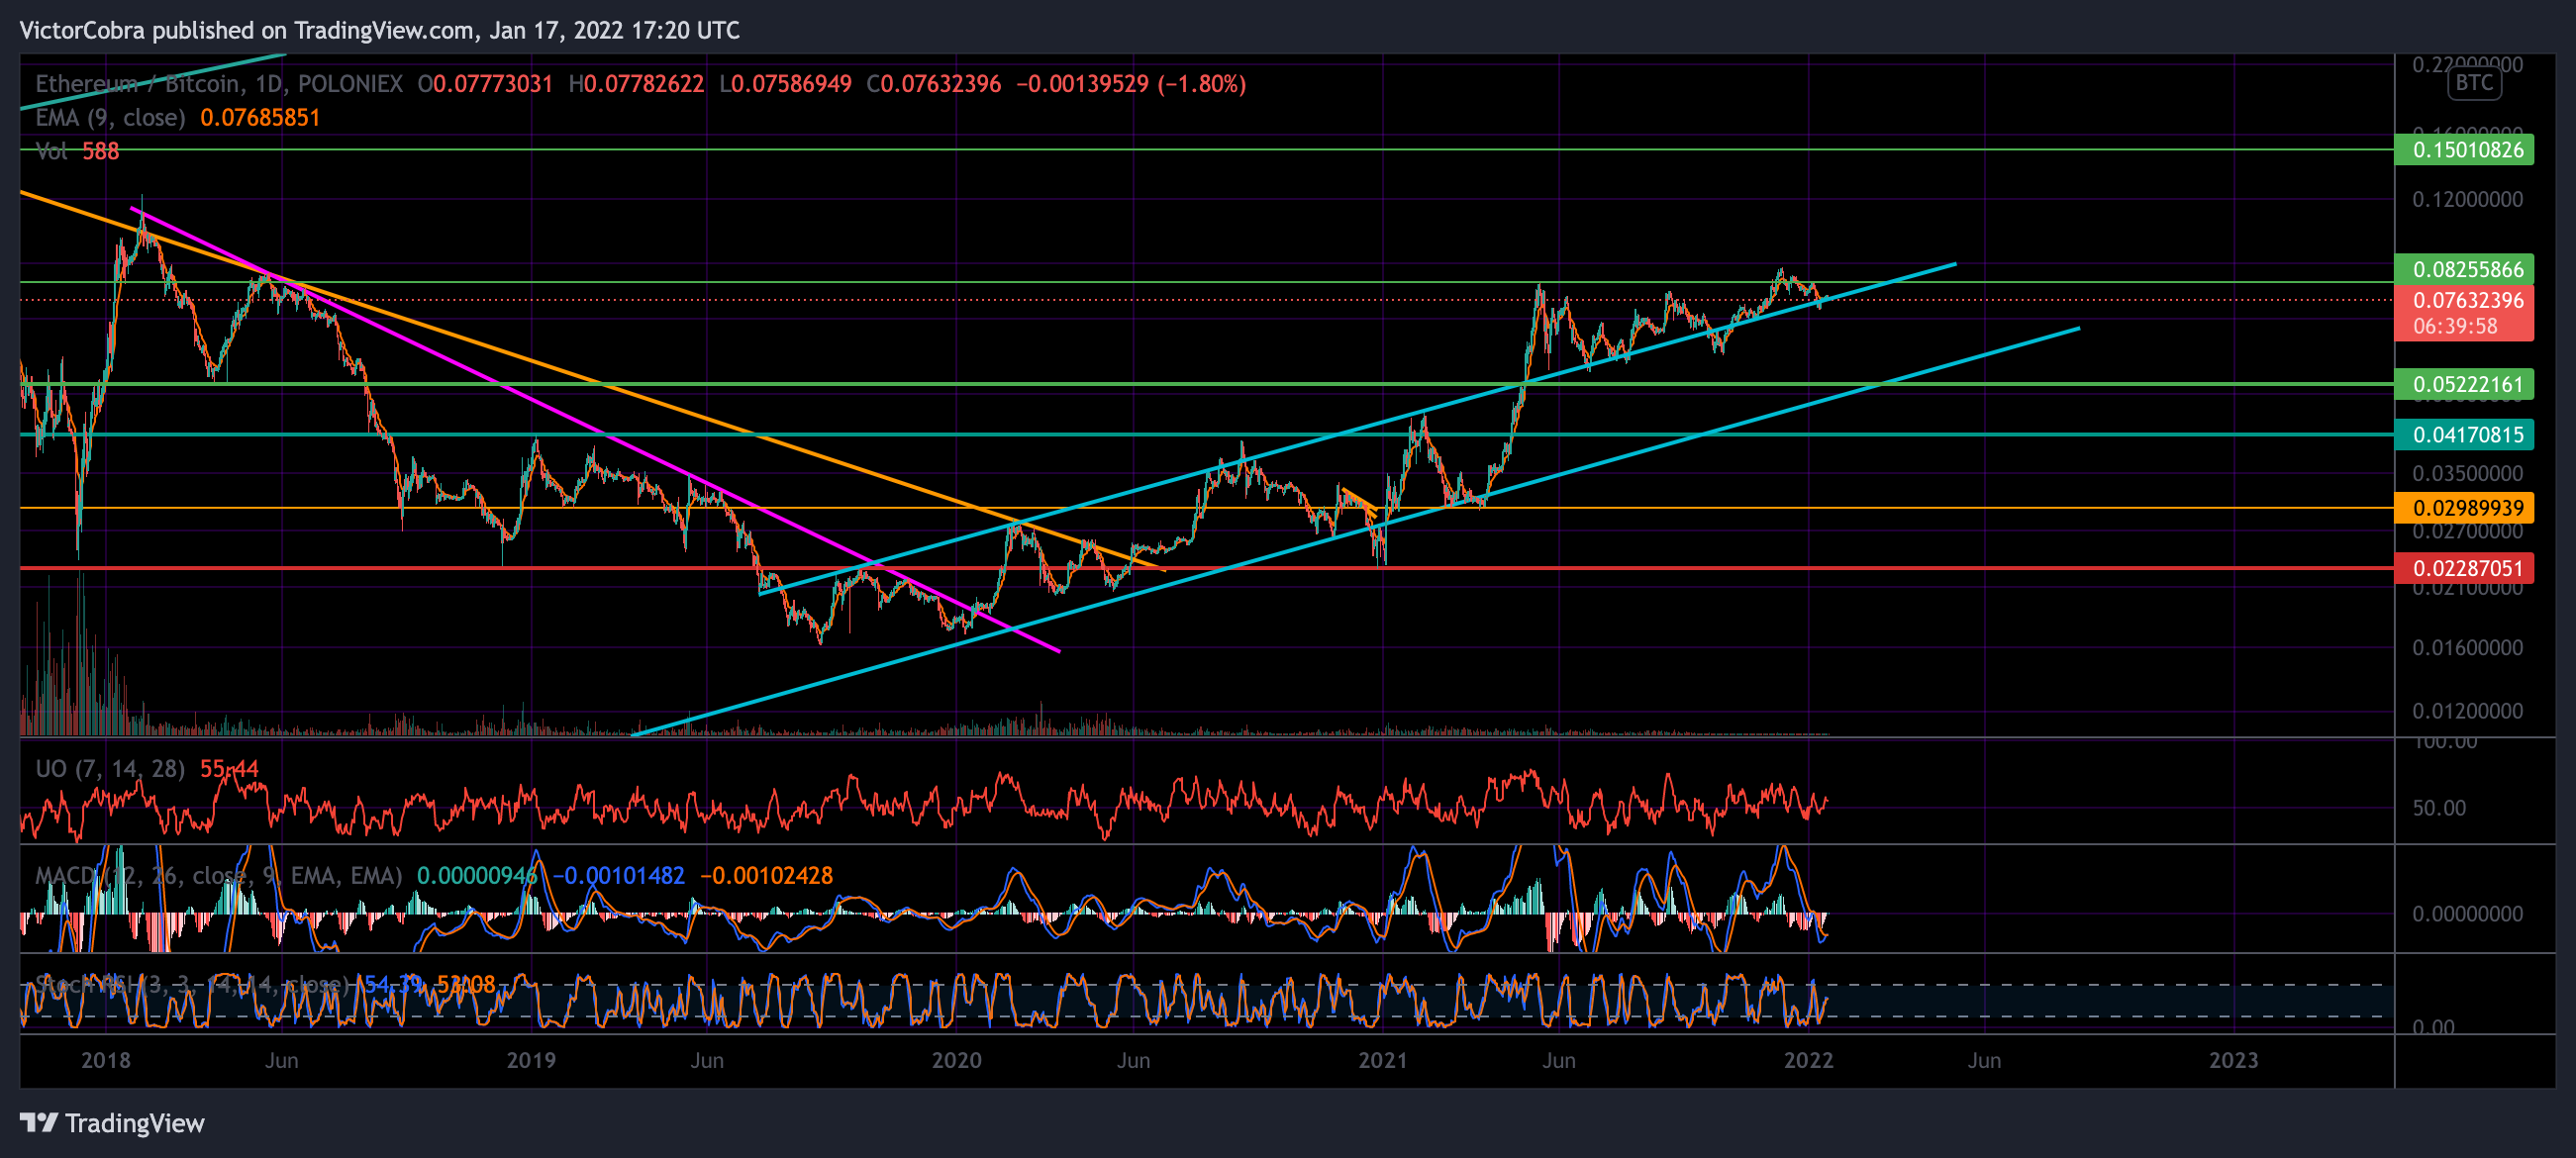
Task: Click the 0.03500000 price axis value
Action: pyautogui.click(x=2467, y=473)
